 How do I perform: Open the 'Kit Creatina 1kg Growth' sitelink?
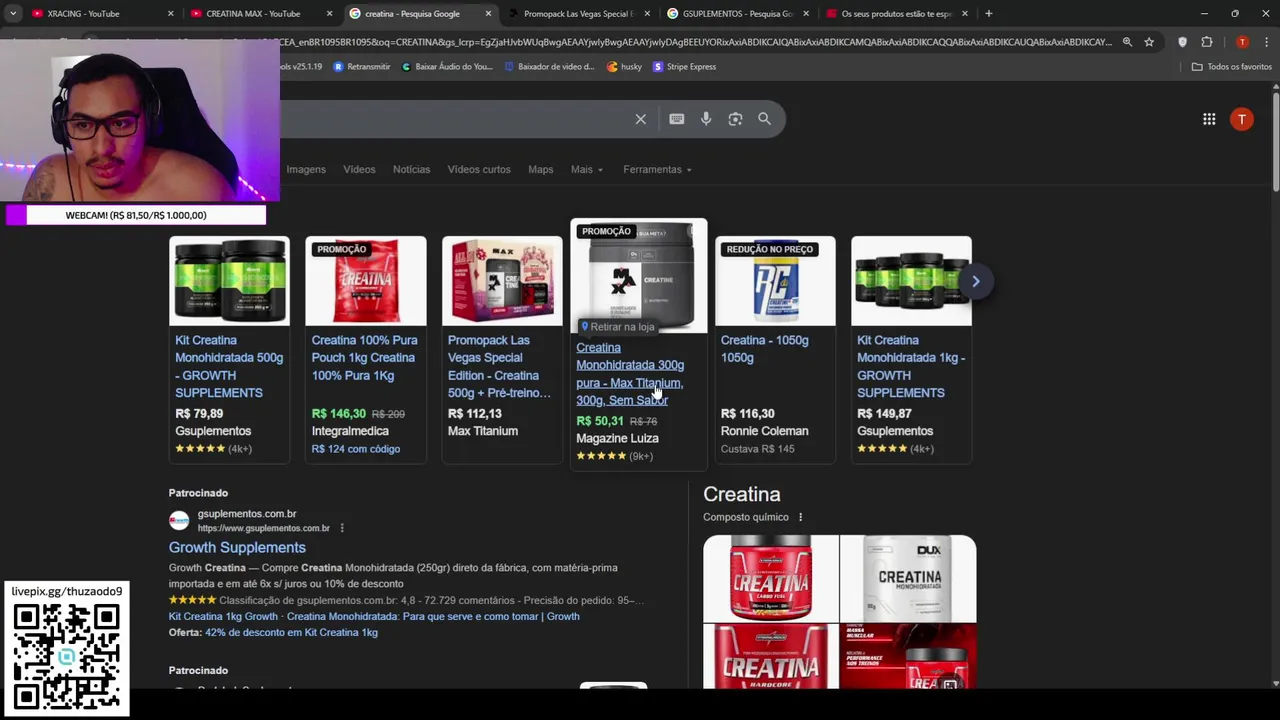coord(223,616)
